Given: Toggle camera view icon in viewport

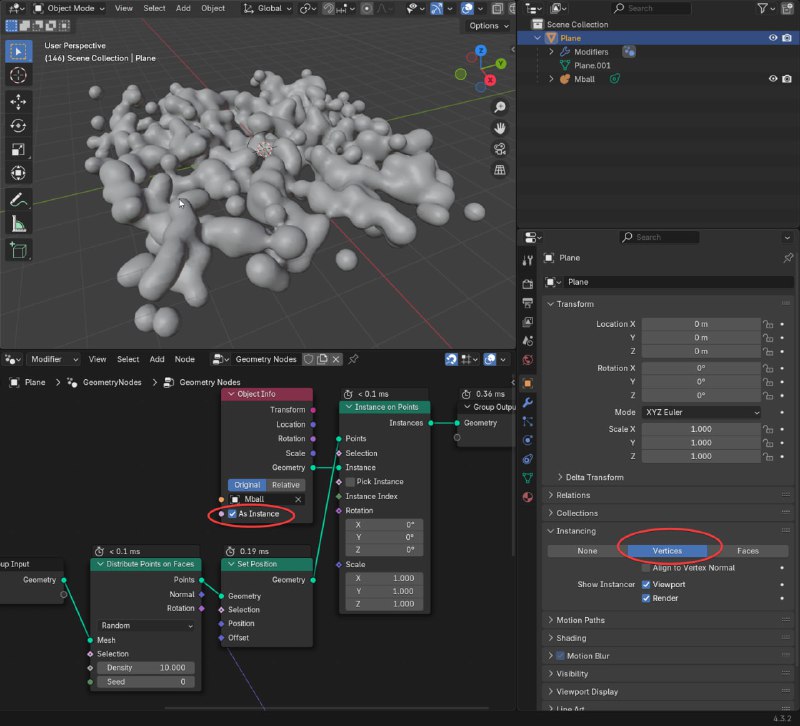Looking at the screenshot, I should (x=499, y=149).
